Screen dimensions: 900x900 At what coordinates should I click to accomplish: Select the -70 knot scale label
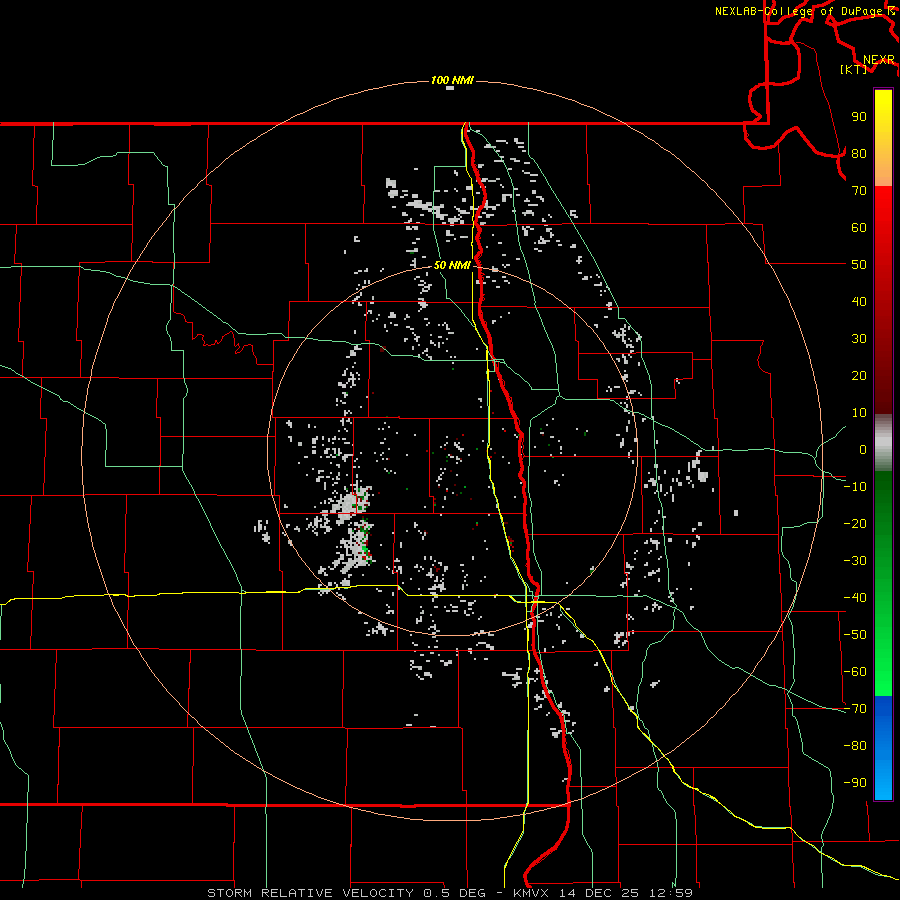pyautogui.click(x=855, y=709)
